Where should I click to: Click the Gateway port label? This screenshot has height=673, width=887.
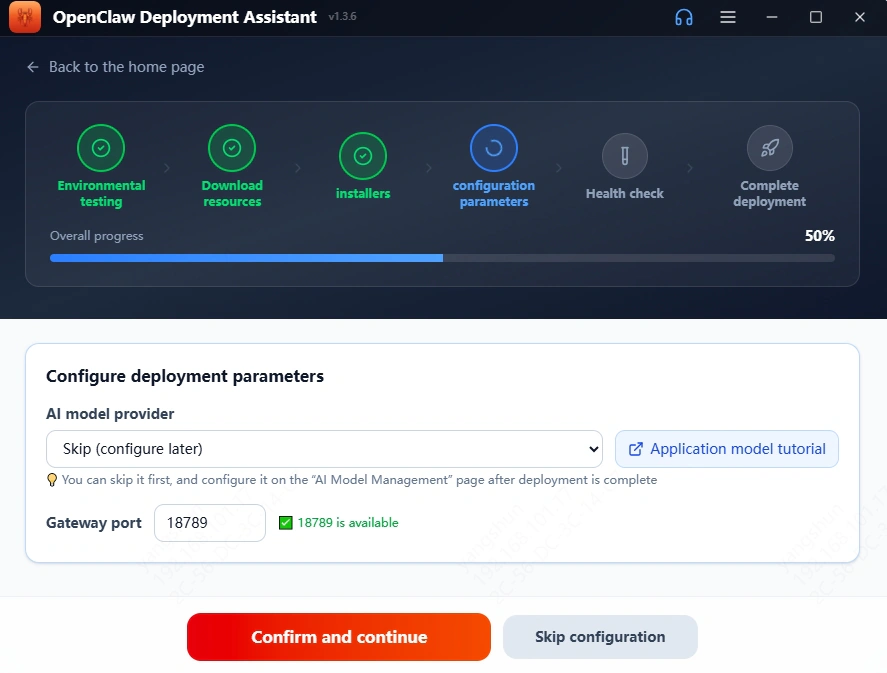94,523
